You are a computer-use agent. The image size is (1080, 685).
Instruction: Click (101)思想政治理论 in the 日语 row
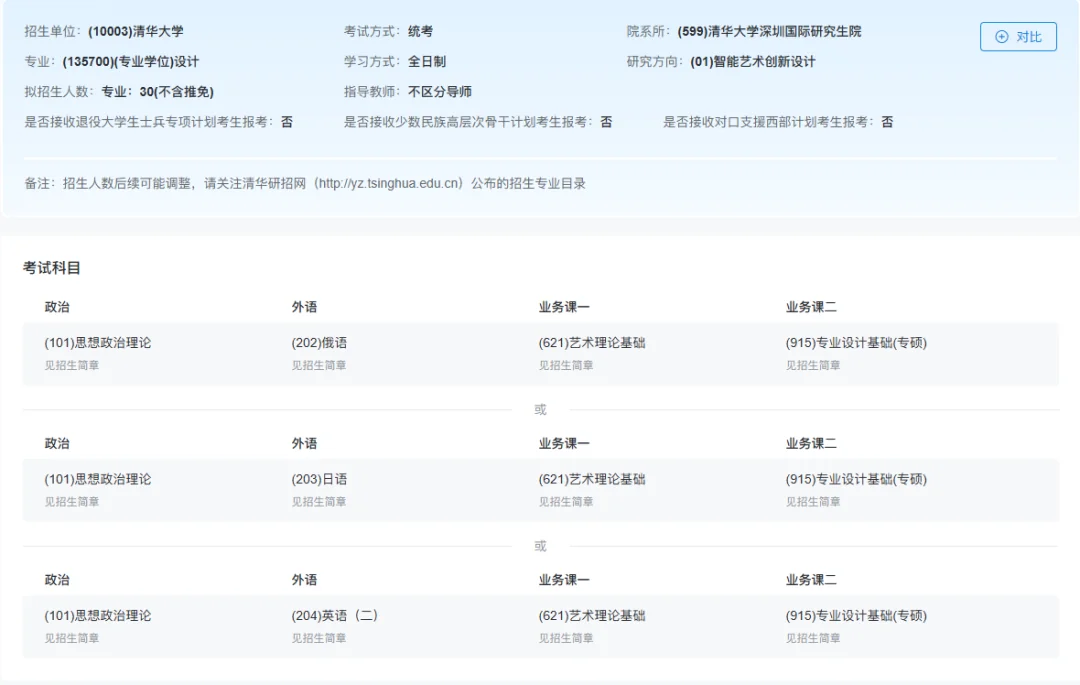(x=98, y=479)
